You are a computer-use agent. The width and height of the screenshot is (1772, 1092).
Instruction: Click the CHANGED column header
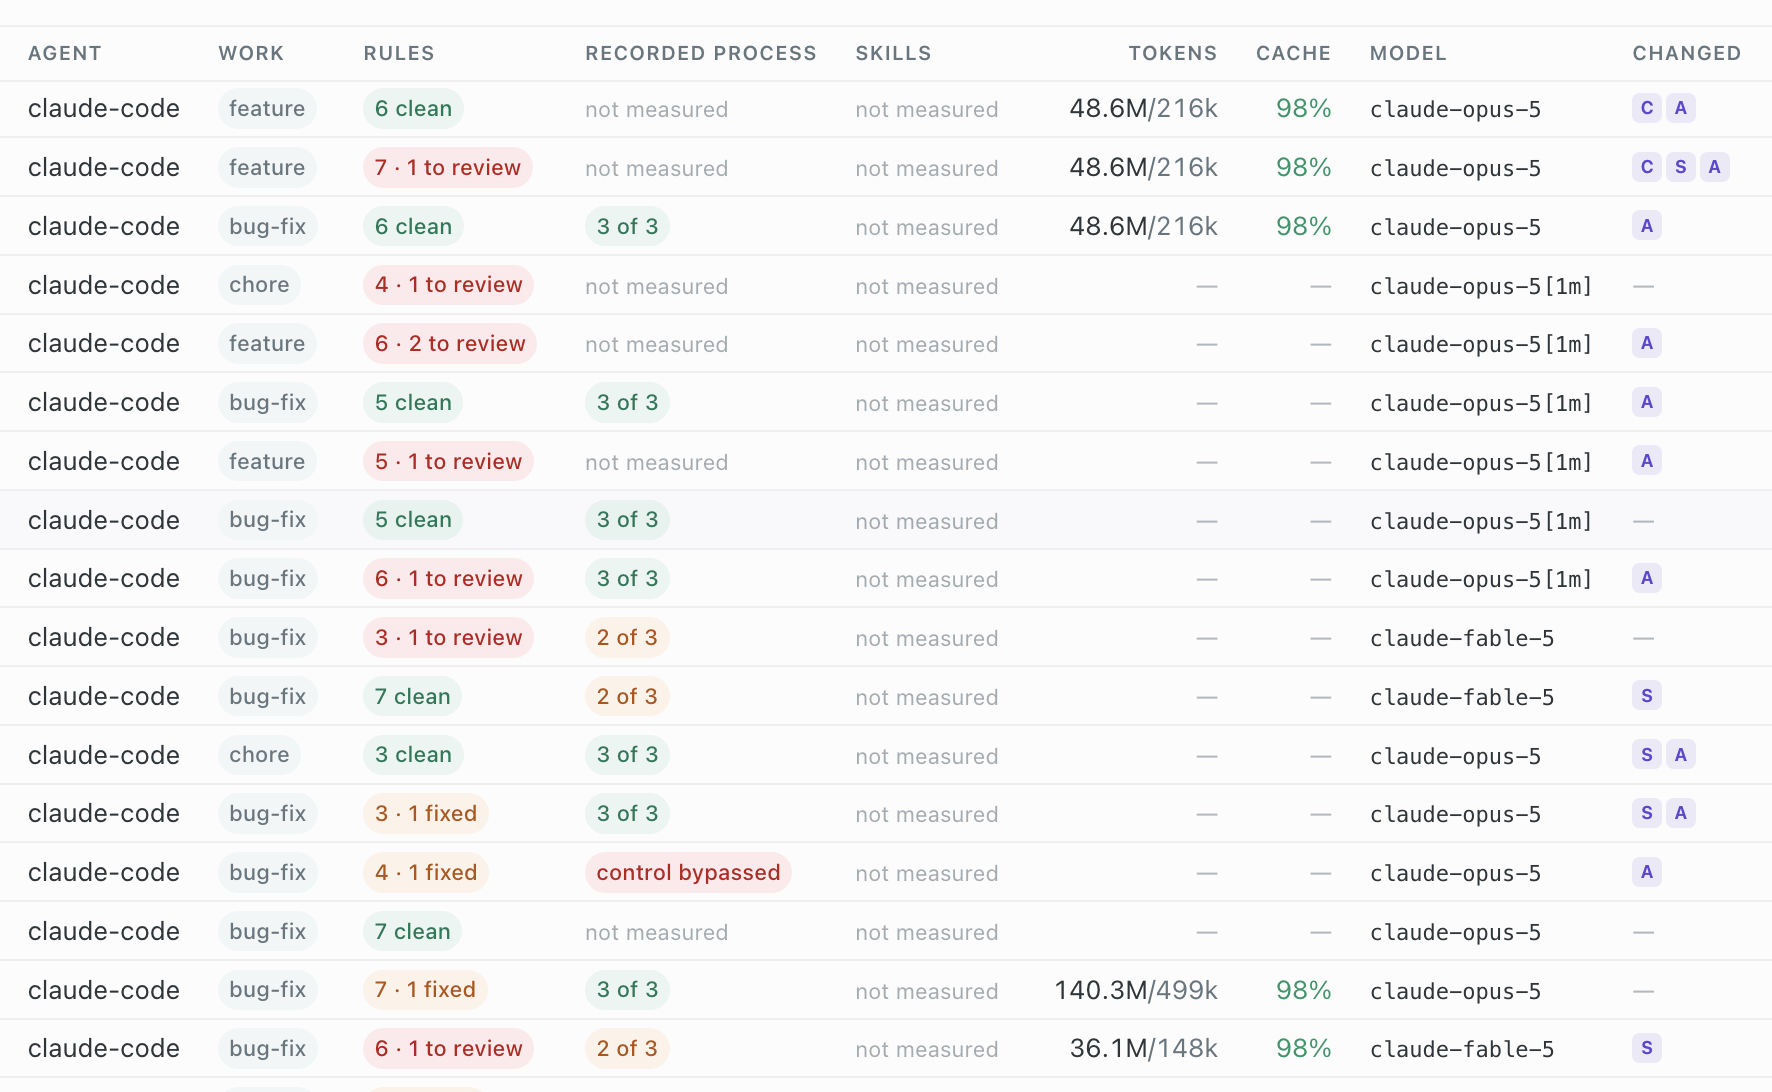1687,53
